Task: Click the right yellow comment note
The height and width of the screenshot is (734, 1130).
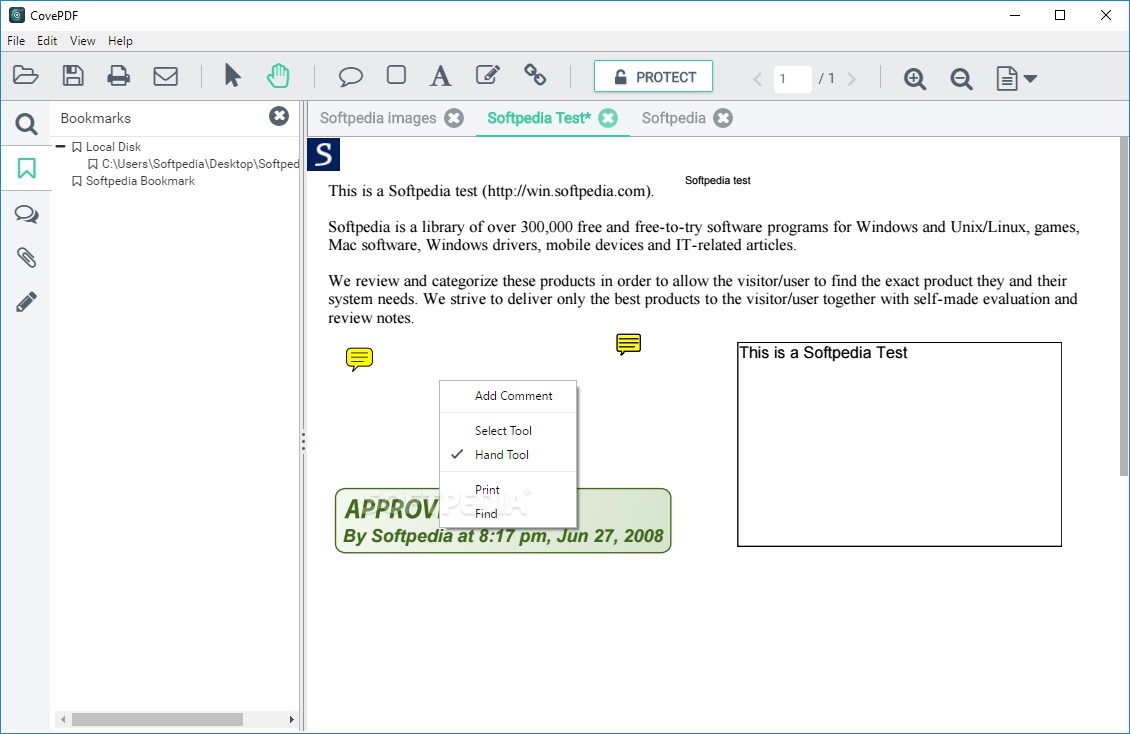Action: pos(628,344)
